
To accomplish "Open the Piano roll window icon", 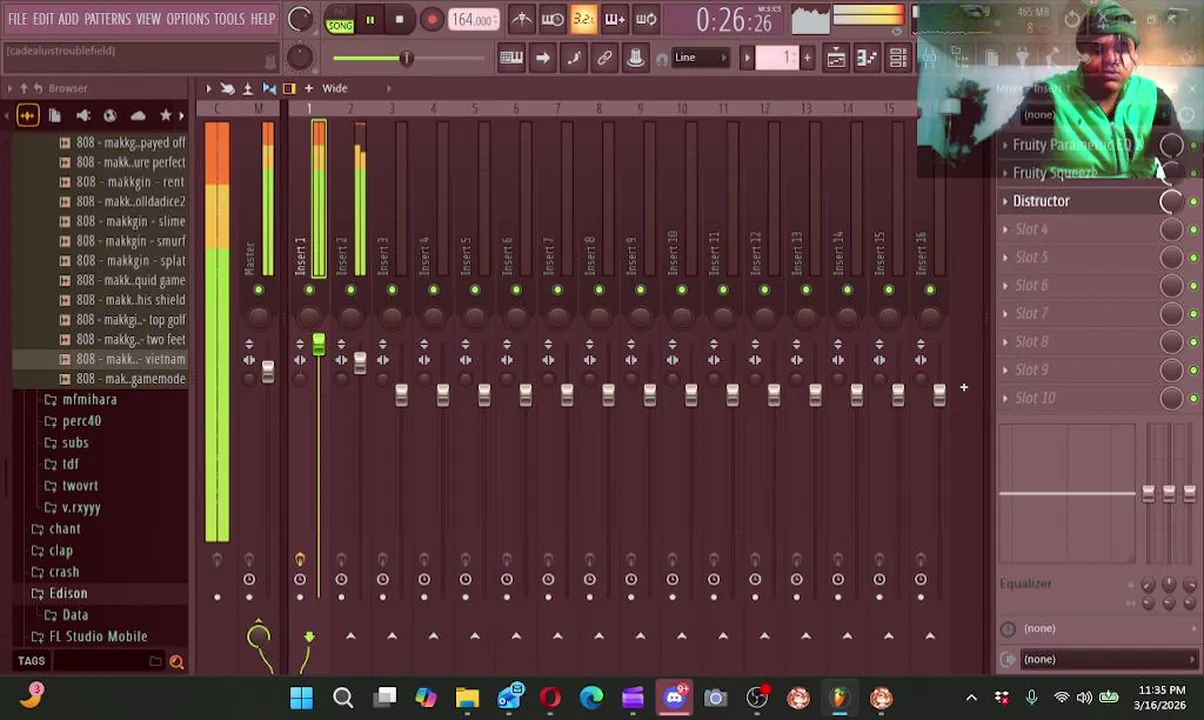I will (x=867, y=58).
